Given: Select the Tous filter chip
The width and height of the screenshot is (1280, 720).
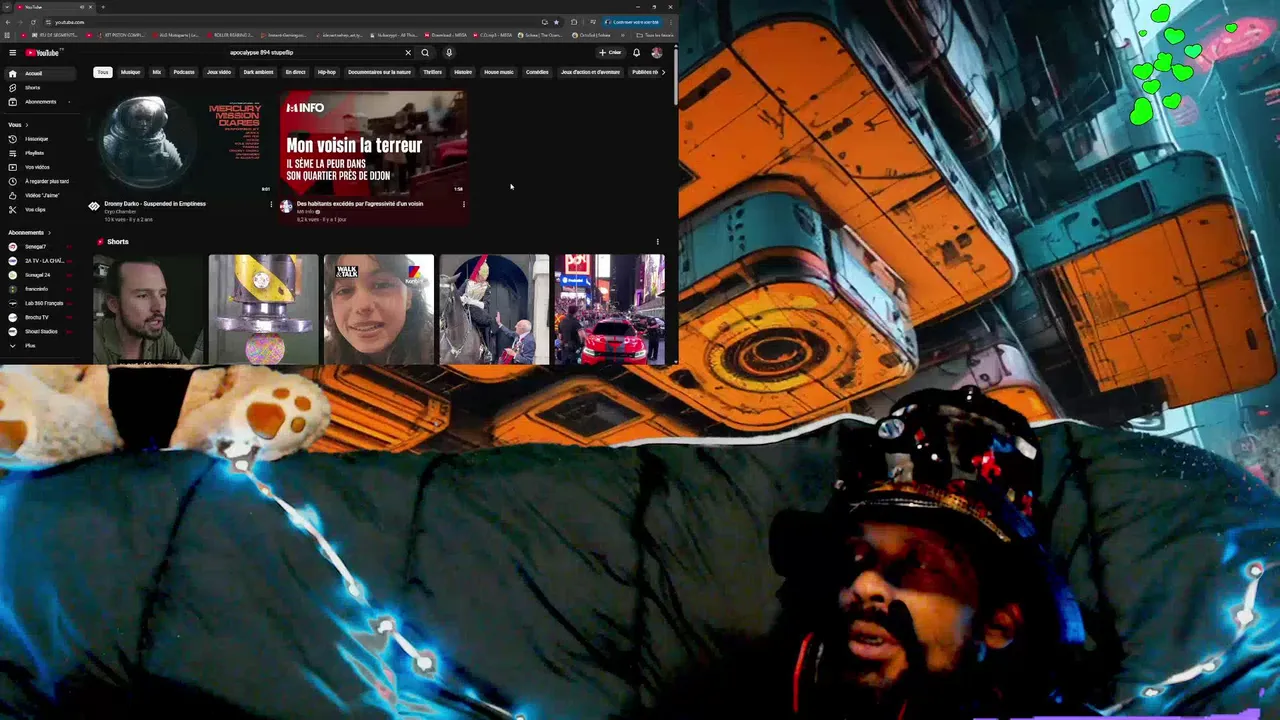Looking at the screenshot, I should [102, 72].
